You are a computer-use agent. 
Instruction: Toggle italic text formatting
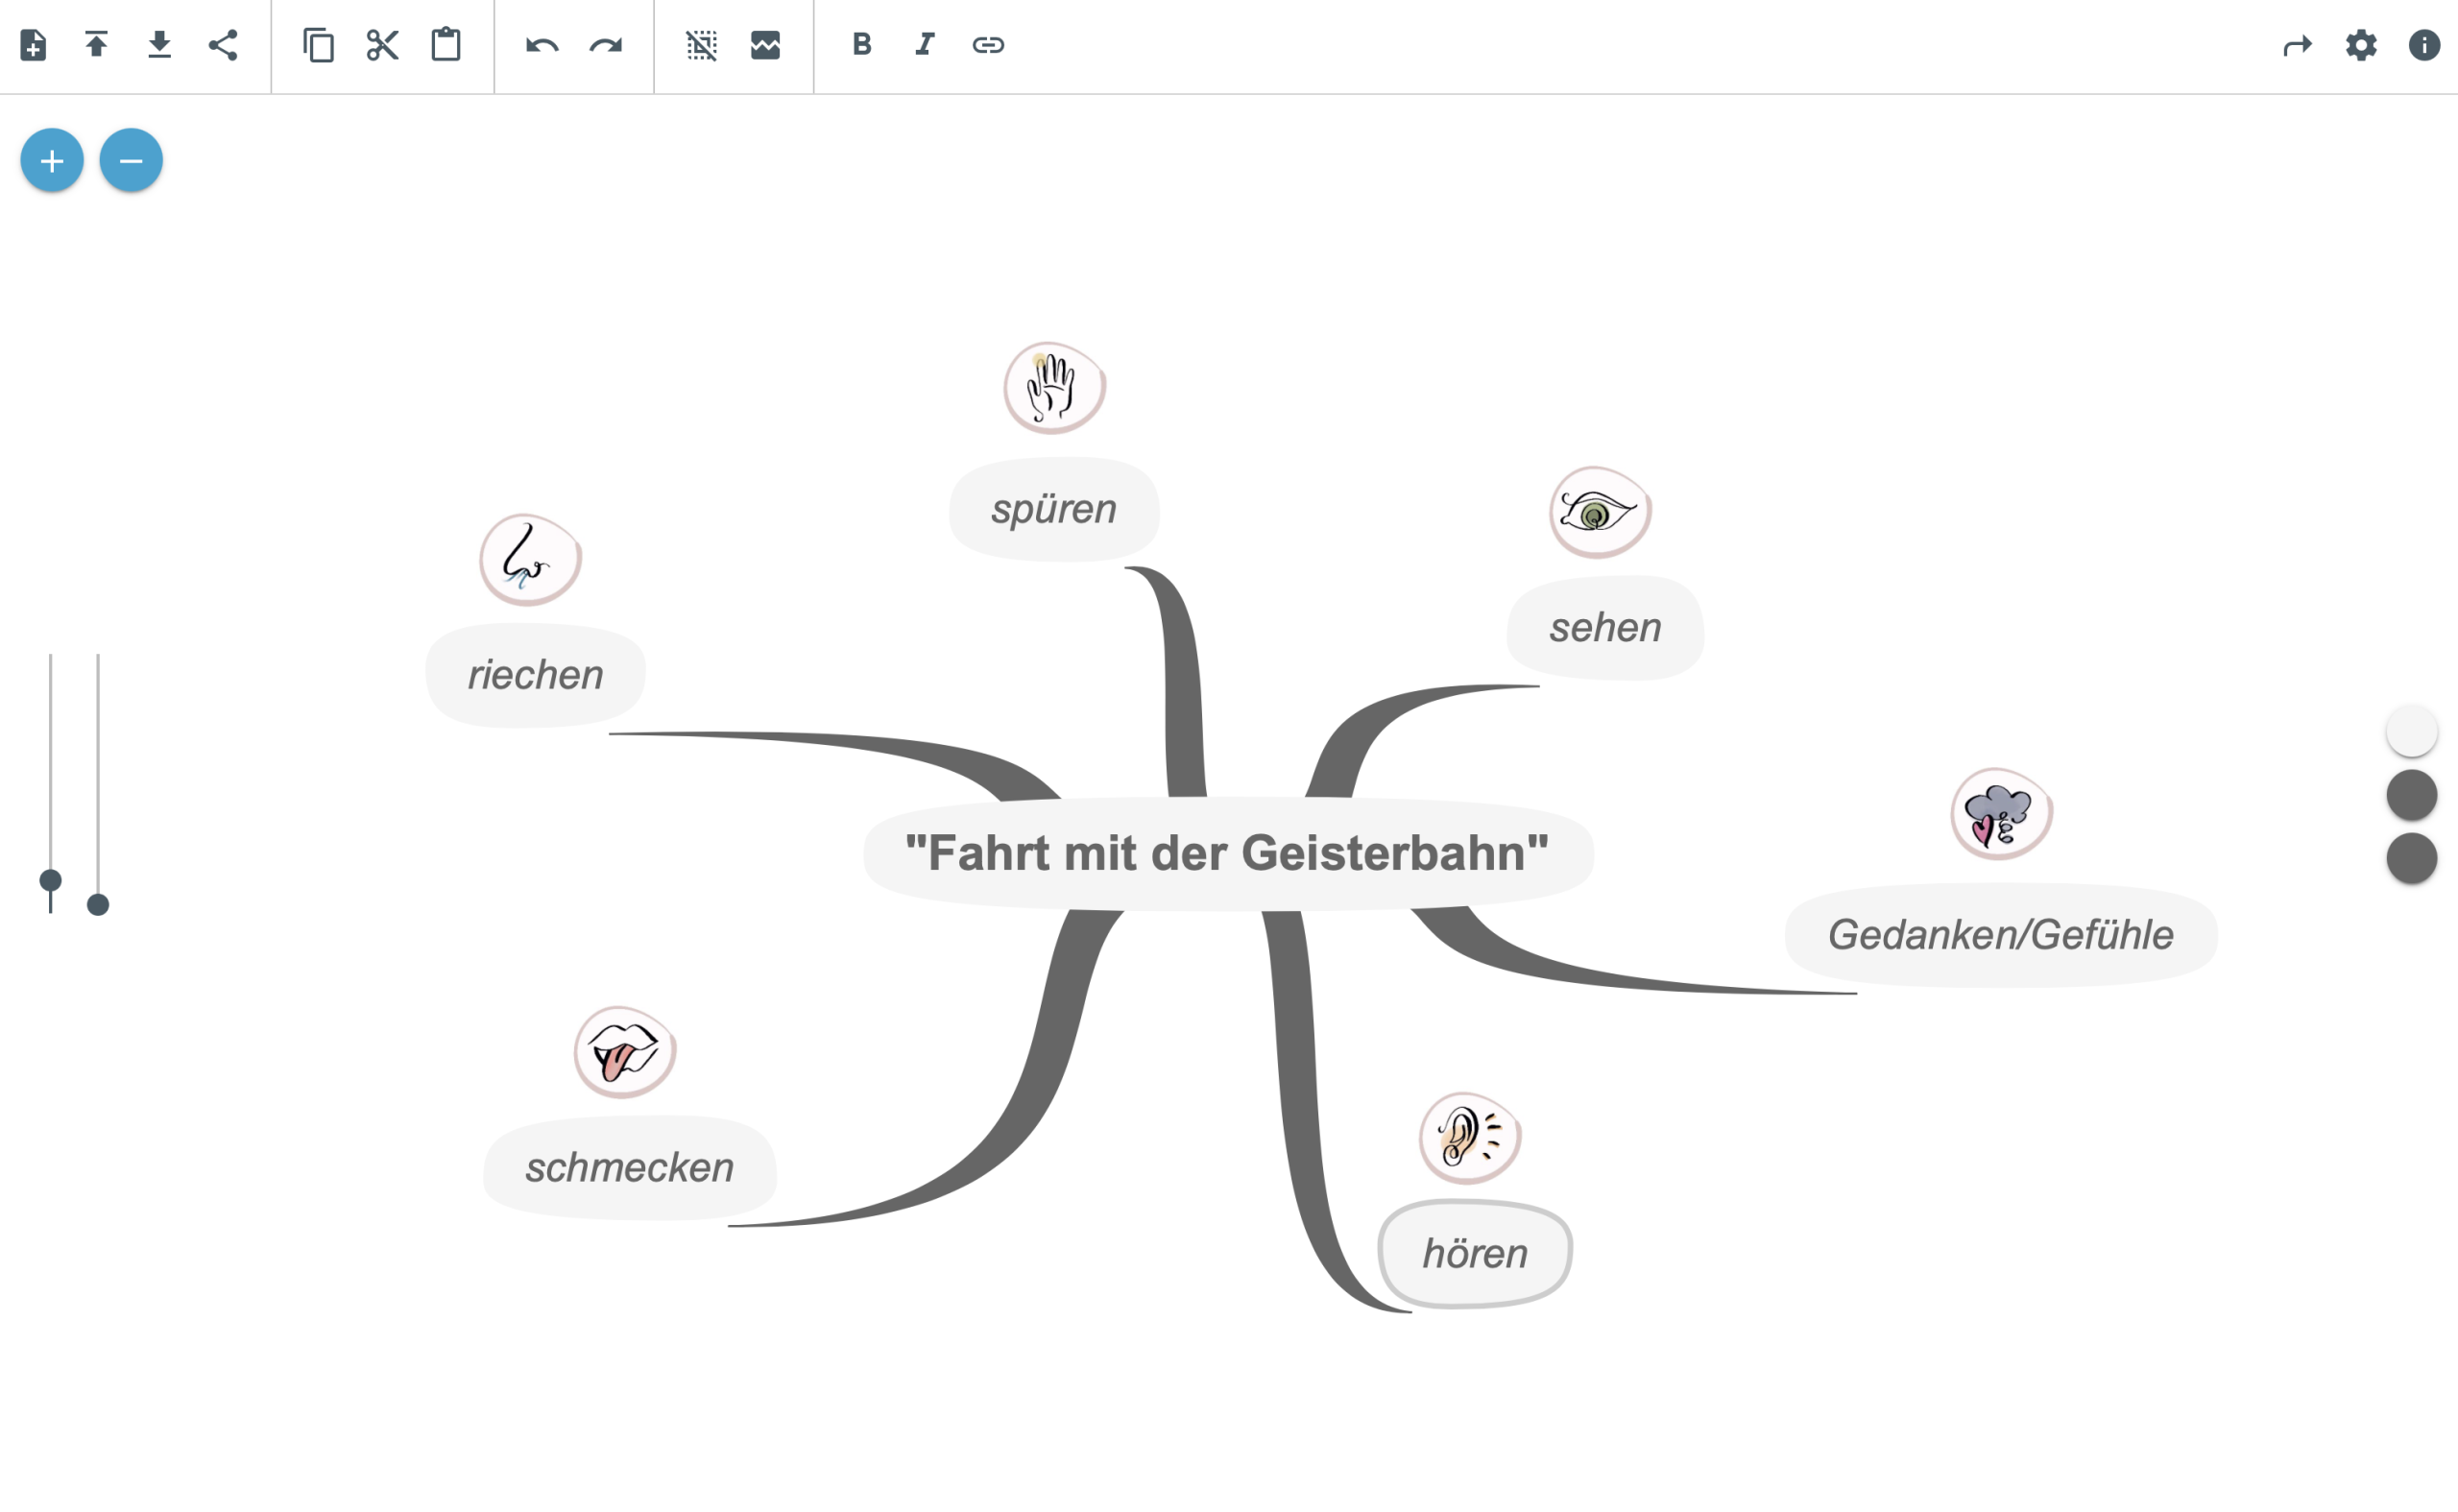click(925, 45)
